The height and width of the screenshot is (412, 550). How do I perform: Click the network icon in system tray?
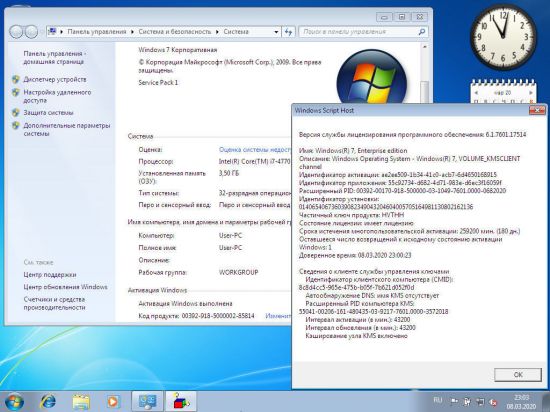coord(480,402)
